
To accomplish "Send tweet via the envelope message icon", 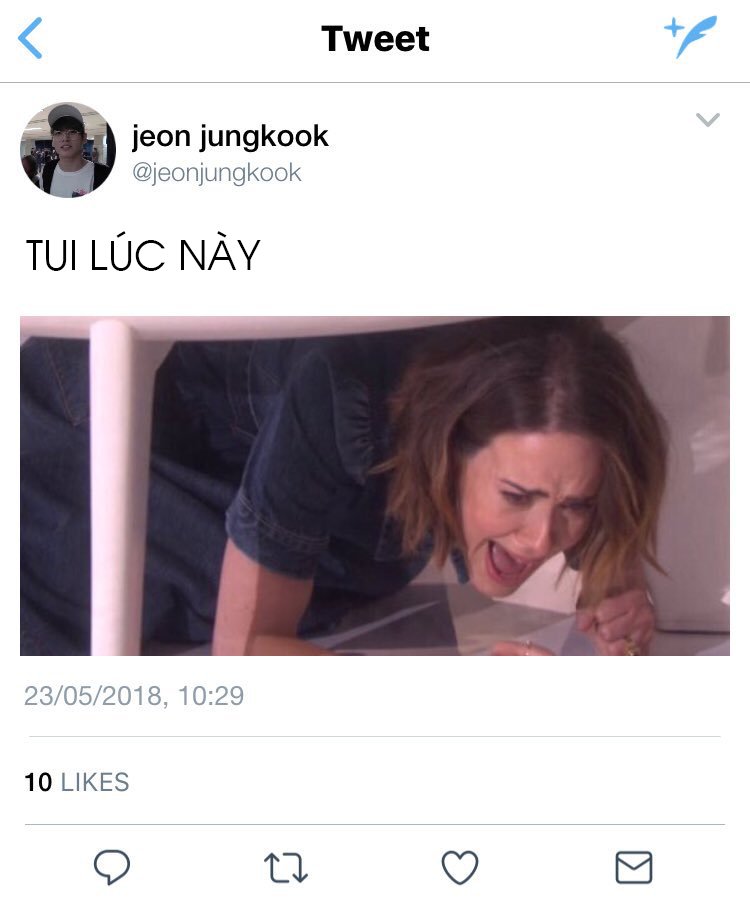I will tap(634, 867).
